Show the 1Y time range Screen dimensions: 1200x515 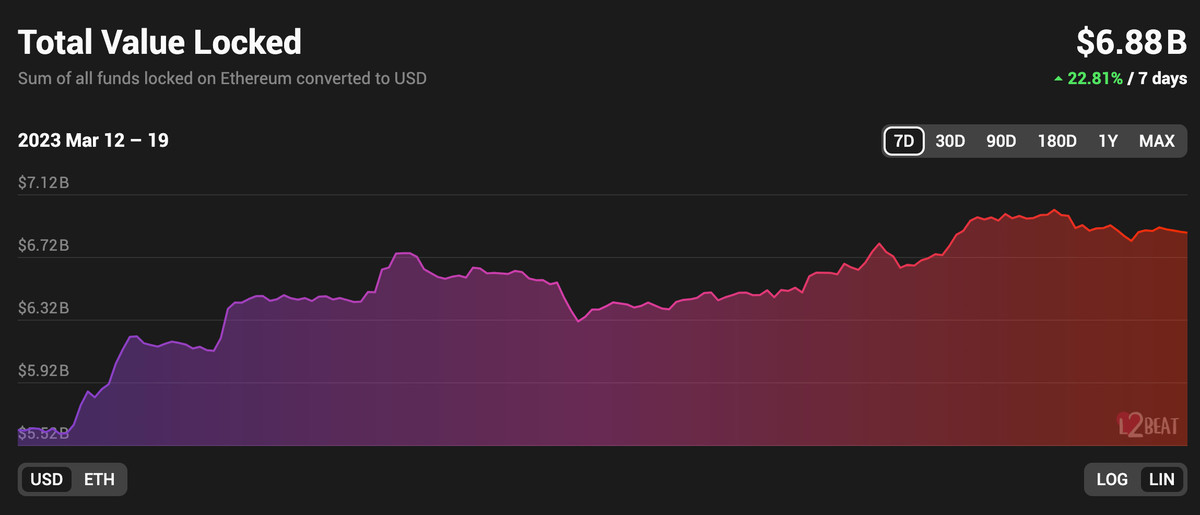1108,141
